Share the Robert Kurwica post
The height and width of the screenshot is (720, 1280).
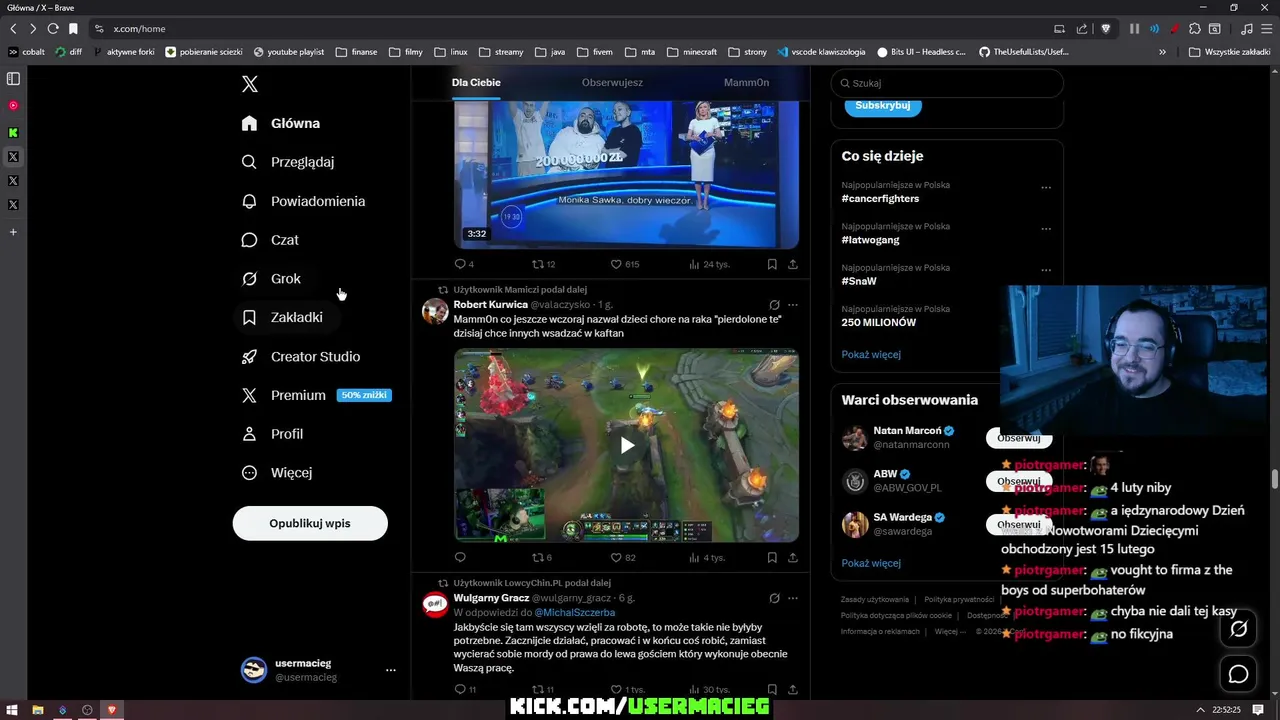point(793,558)
